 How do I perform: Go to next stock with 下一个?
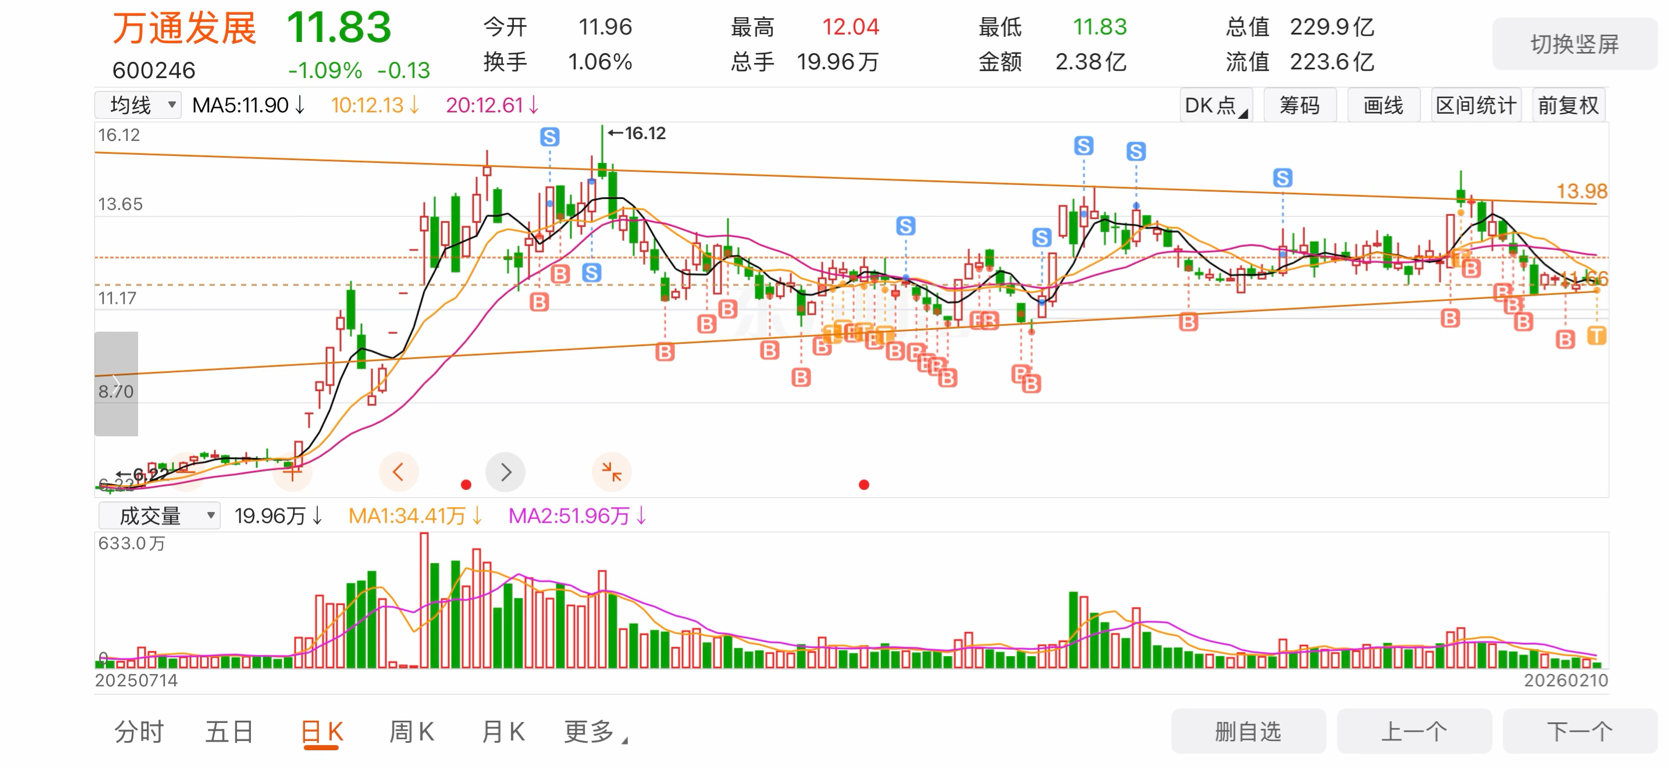click(1580, 732)
